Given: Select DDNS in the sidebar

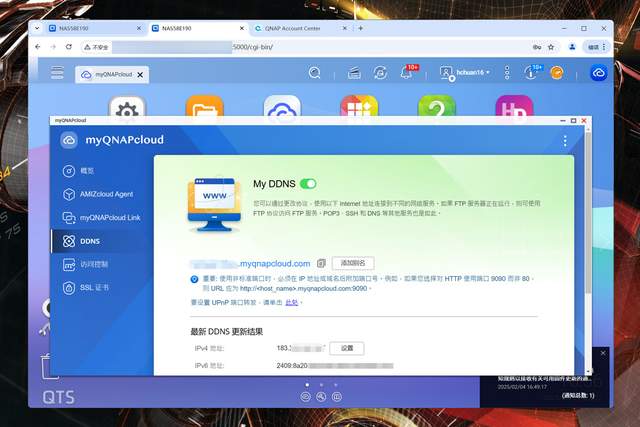Looking at the screenshot, I should [101, 241].
